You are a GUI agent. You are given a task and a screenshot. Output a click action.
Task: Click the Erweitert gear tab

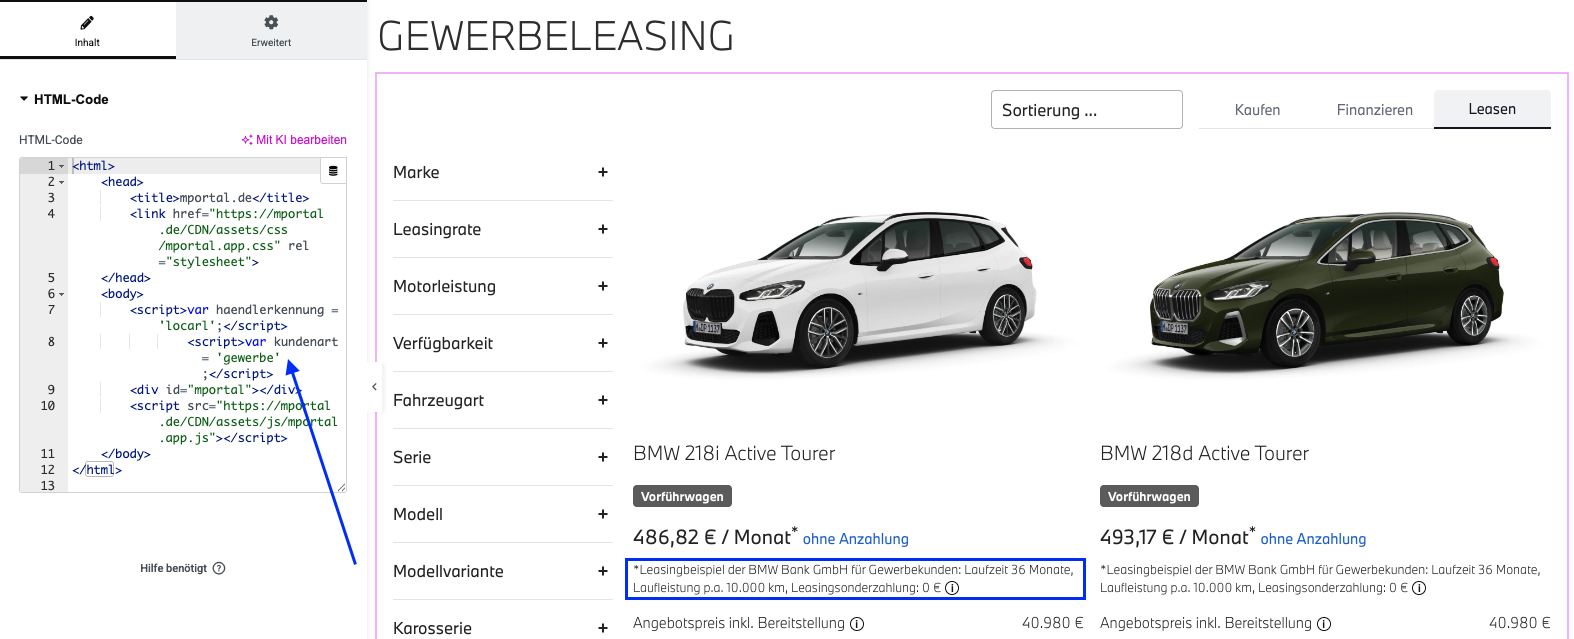pos(271,30)
